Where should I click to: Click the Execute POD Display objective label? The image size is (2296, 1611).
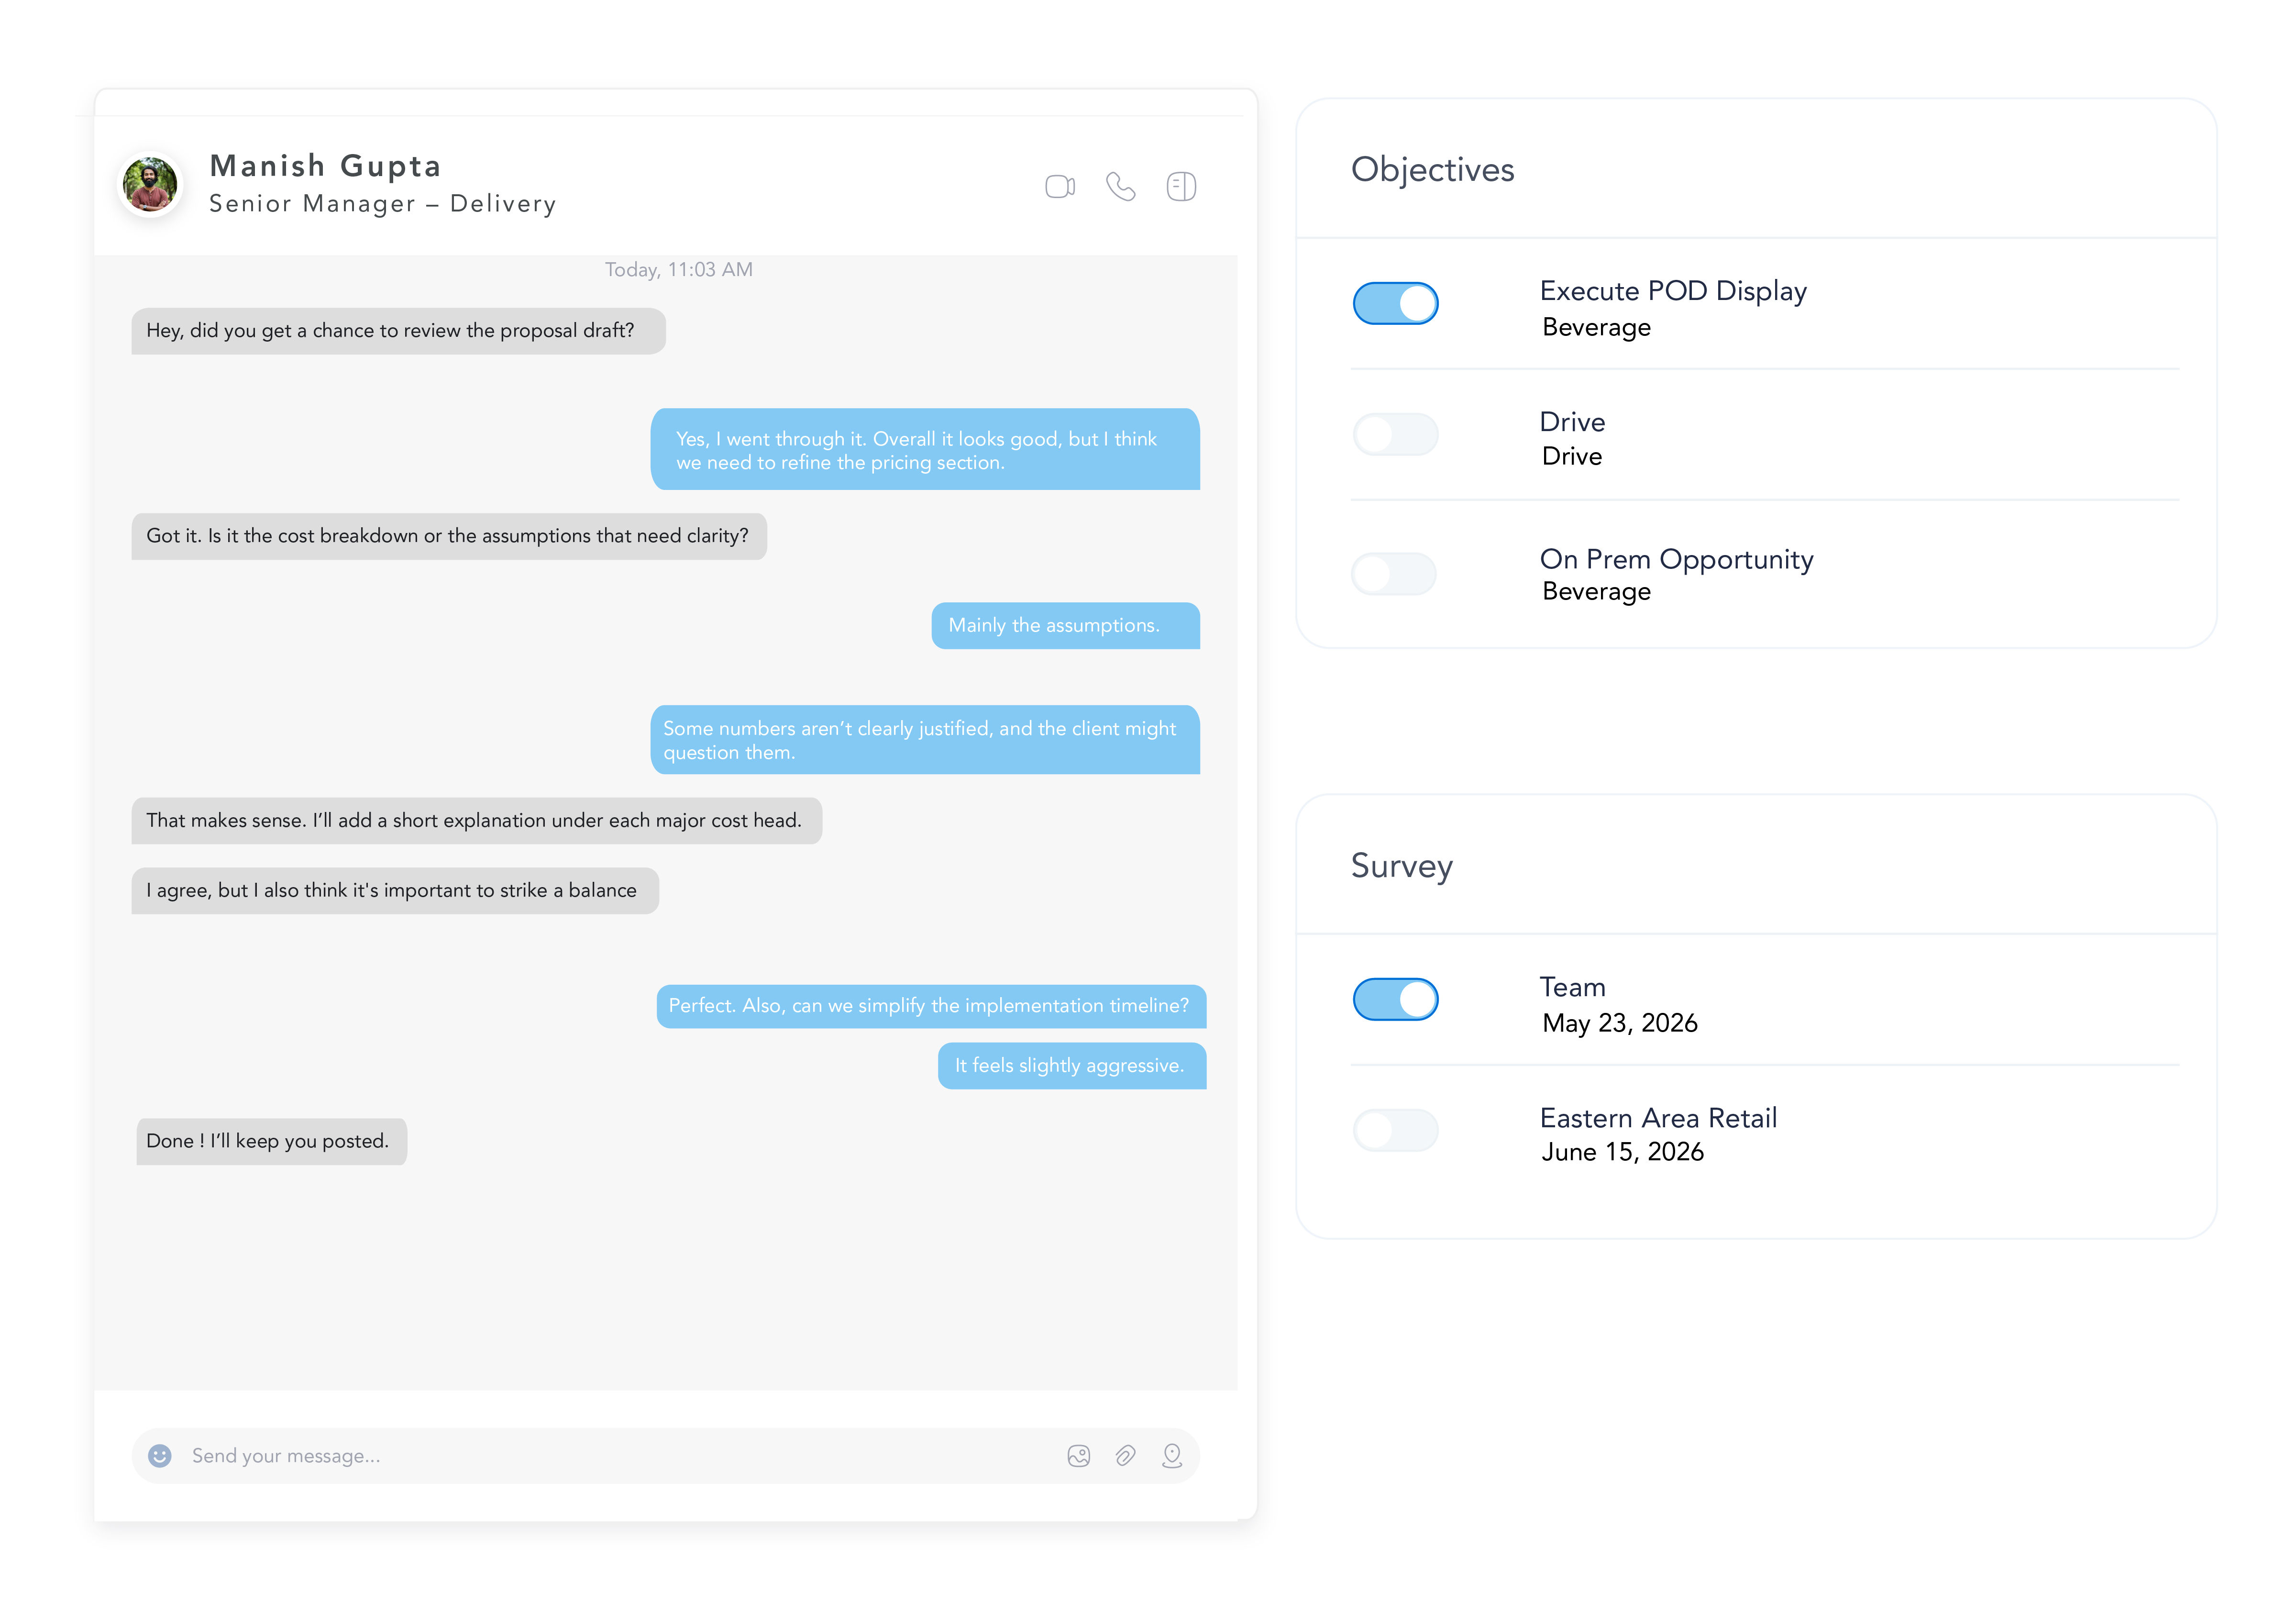(1673, 291)
